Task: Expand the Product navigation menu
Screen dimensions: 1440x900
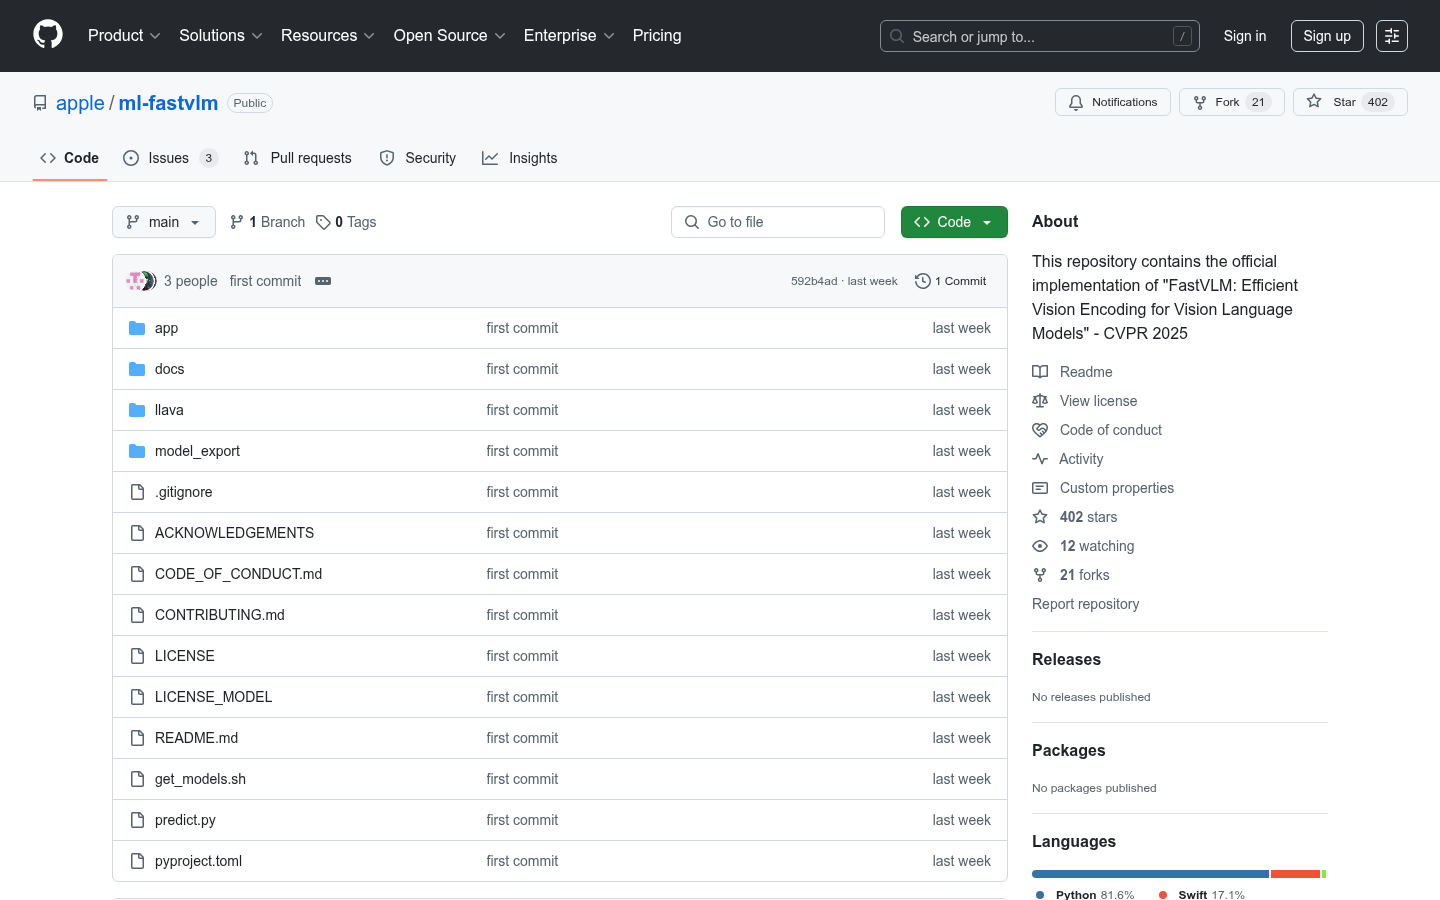Action: coord(124,36)
